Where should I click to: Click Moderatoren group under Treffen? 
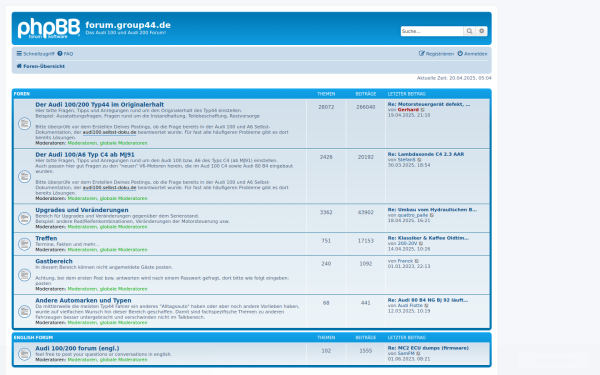pos(82,249)
